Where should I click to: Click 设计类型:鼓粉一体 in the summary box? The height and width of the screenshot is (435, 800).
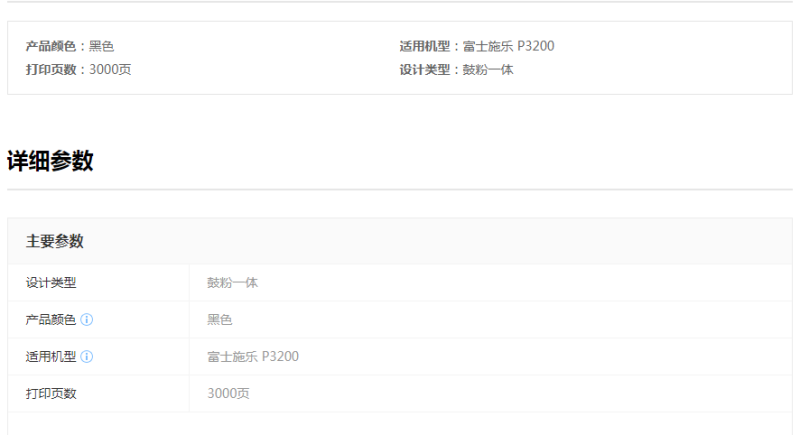pyautogui.click(x=457, y=69)
